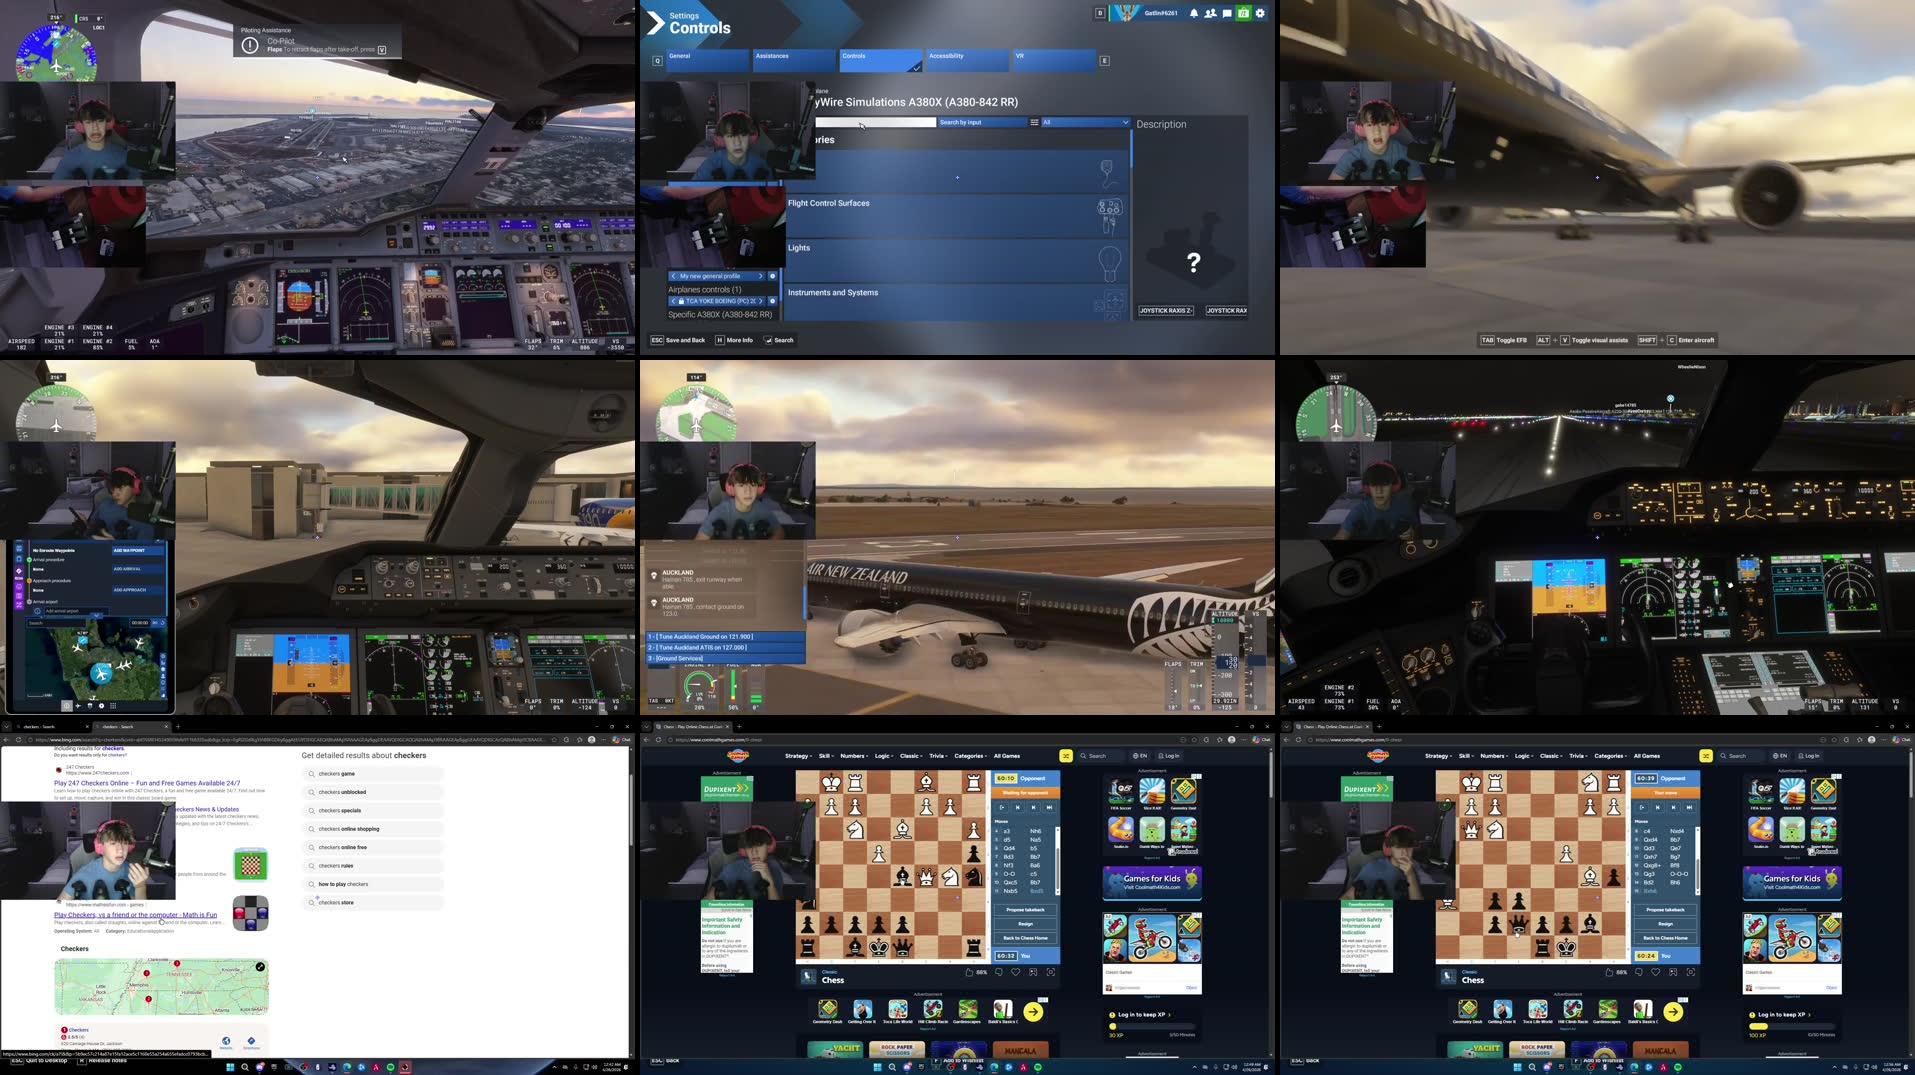Expand the Strategy menu on Coolmath Games
This screenshot has height=1075, width=1915.
tap(797, 756)
